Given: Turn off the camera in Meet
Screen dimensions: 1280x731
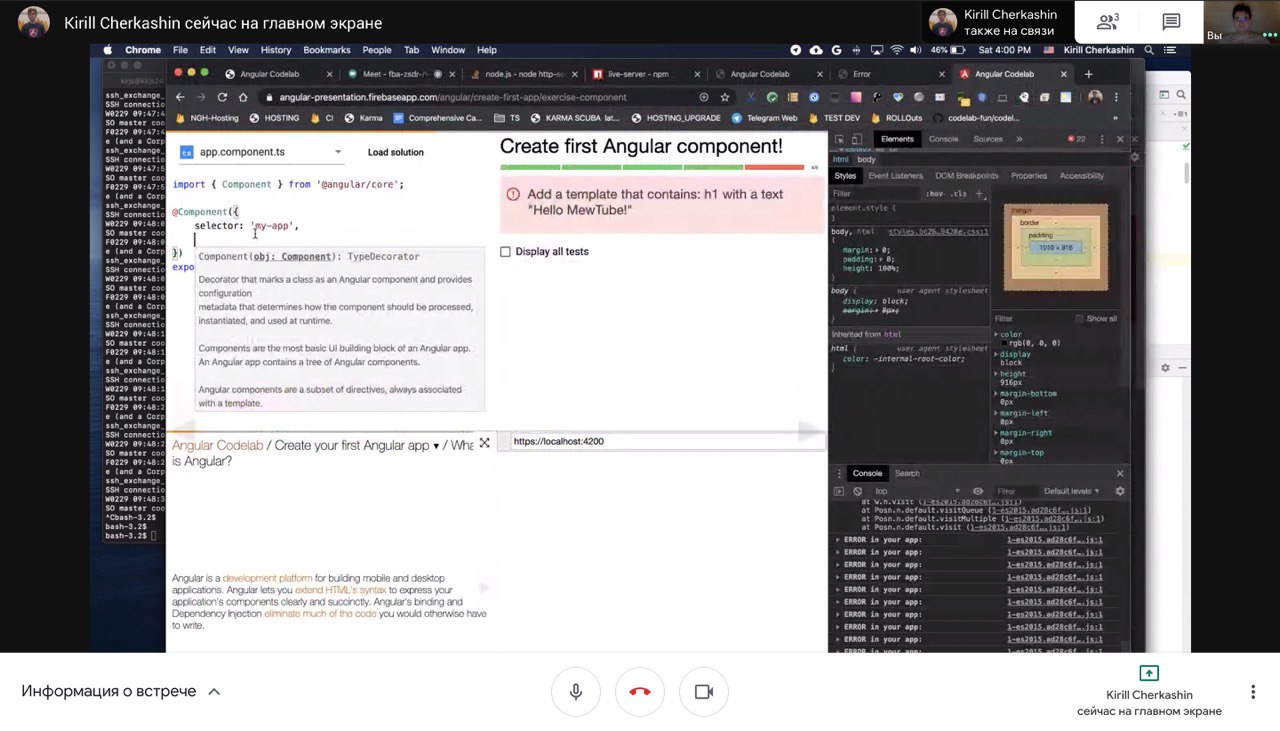Looking at the screenshot, I should [x=704, y=692].
